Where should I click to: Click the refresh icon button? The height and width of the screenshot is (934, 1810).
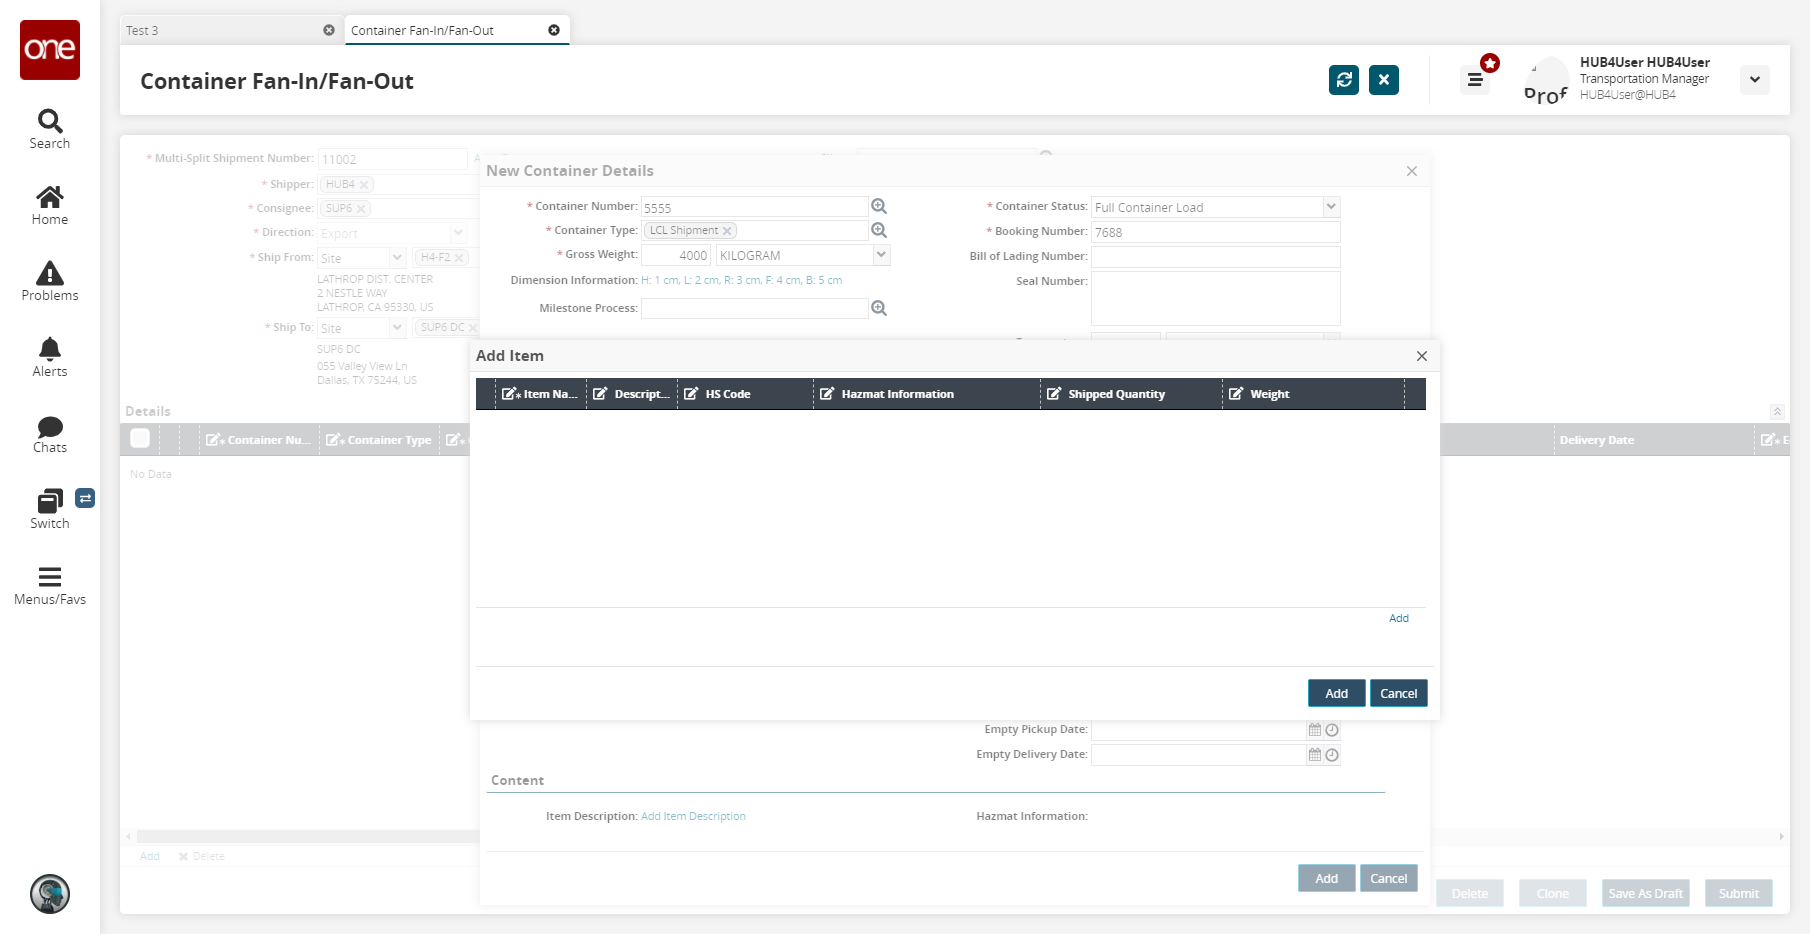[x=1343, y=80]
